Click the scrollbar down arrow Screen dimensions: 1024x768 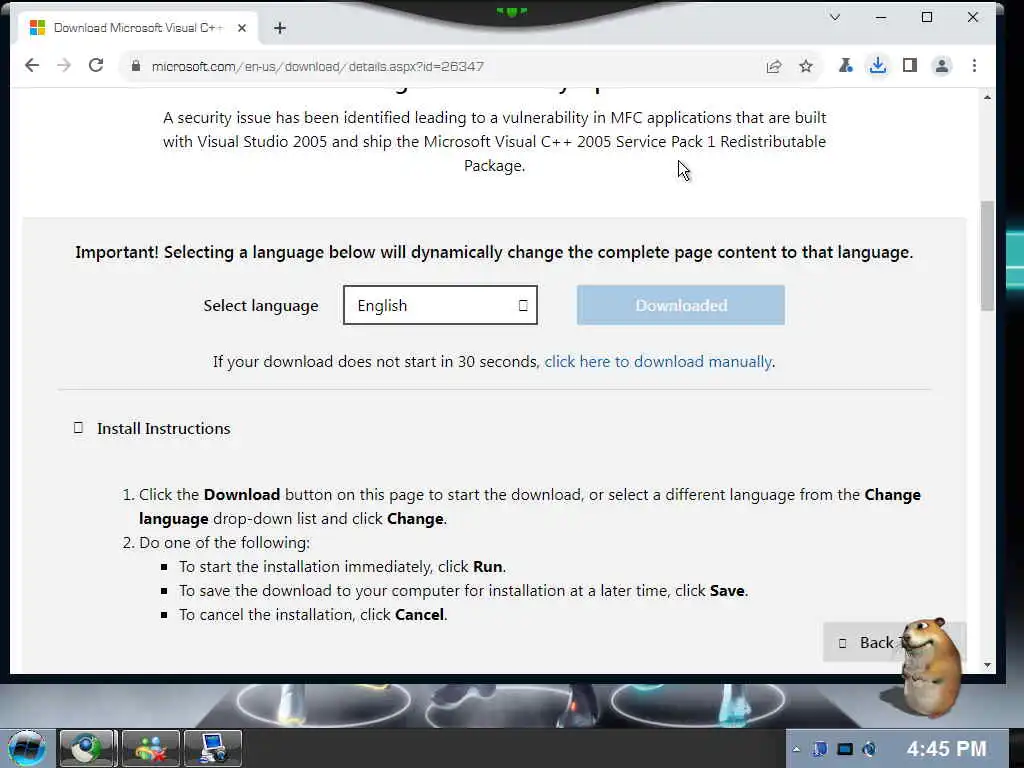click(987, 665)
